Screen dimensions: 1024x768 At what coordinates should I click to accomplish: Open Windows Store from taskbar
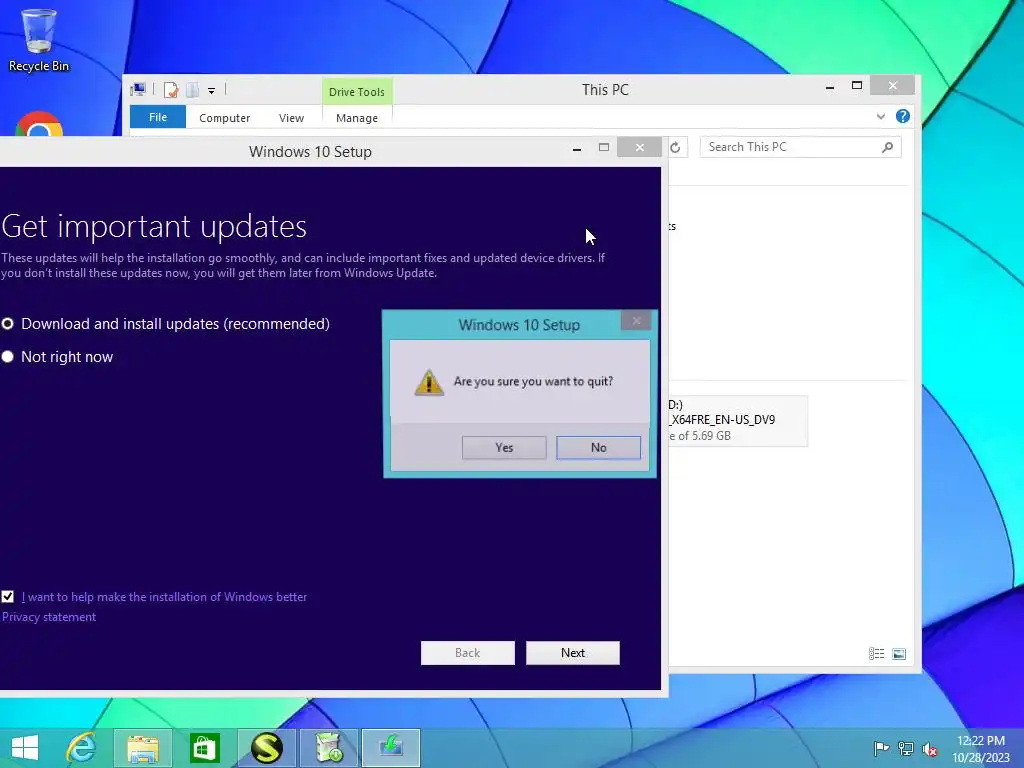[x=204, y=748]
